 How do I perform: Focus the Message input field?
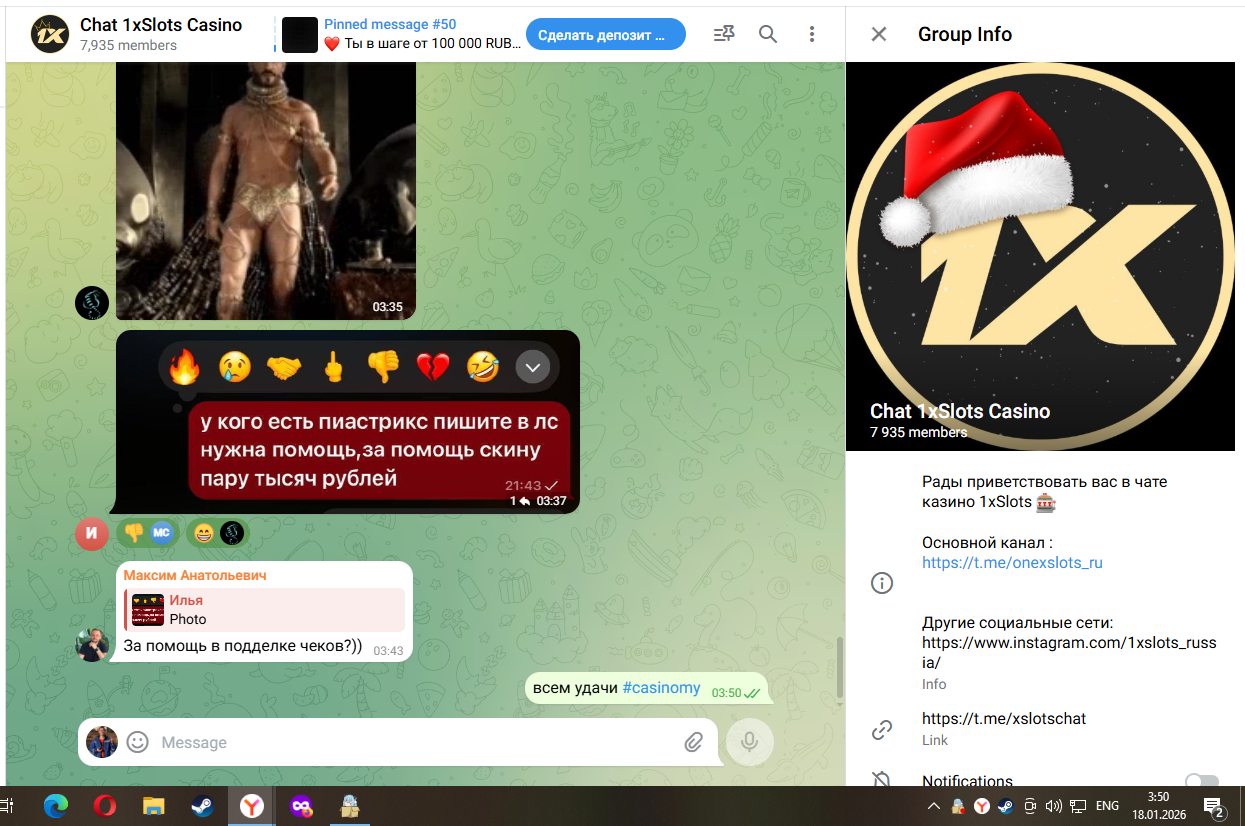[415, 742]
